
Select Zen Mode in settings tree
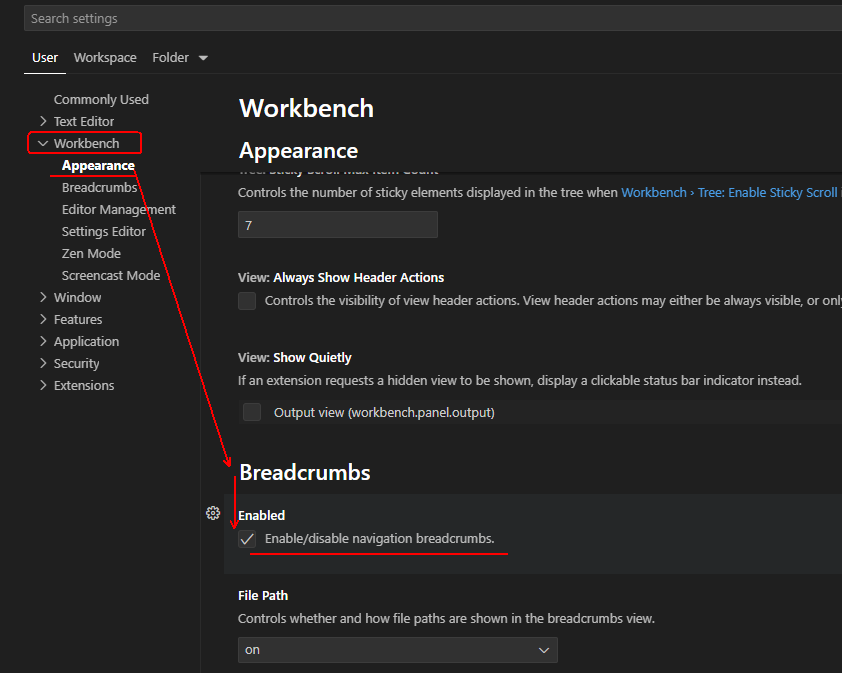tap(91, 254)
